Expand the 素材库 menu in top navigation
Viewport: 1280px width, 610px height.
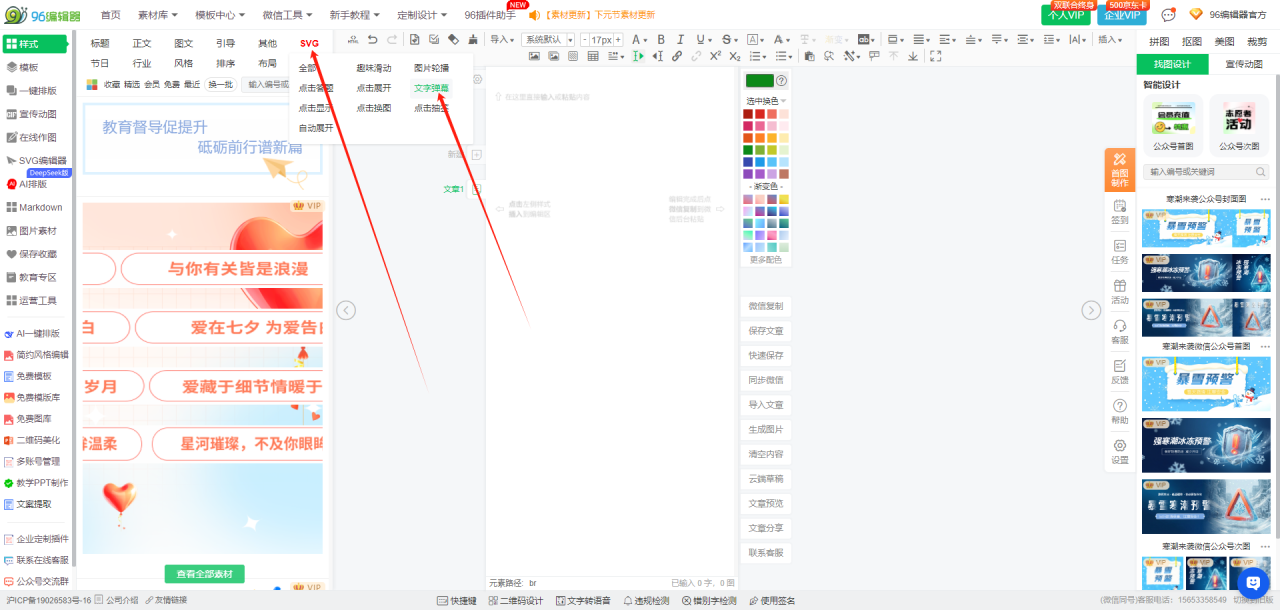tap(158, 15)
